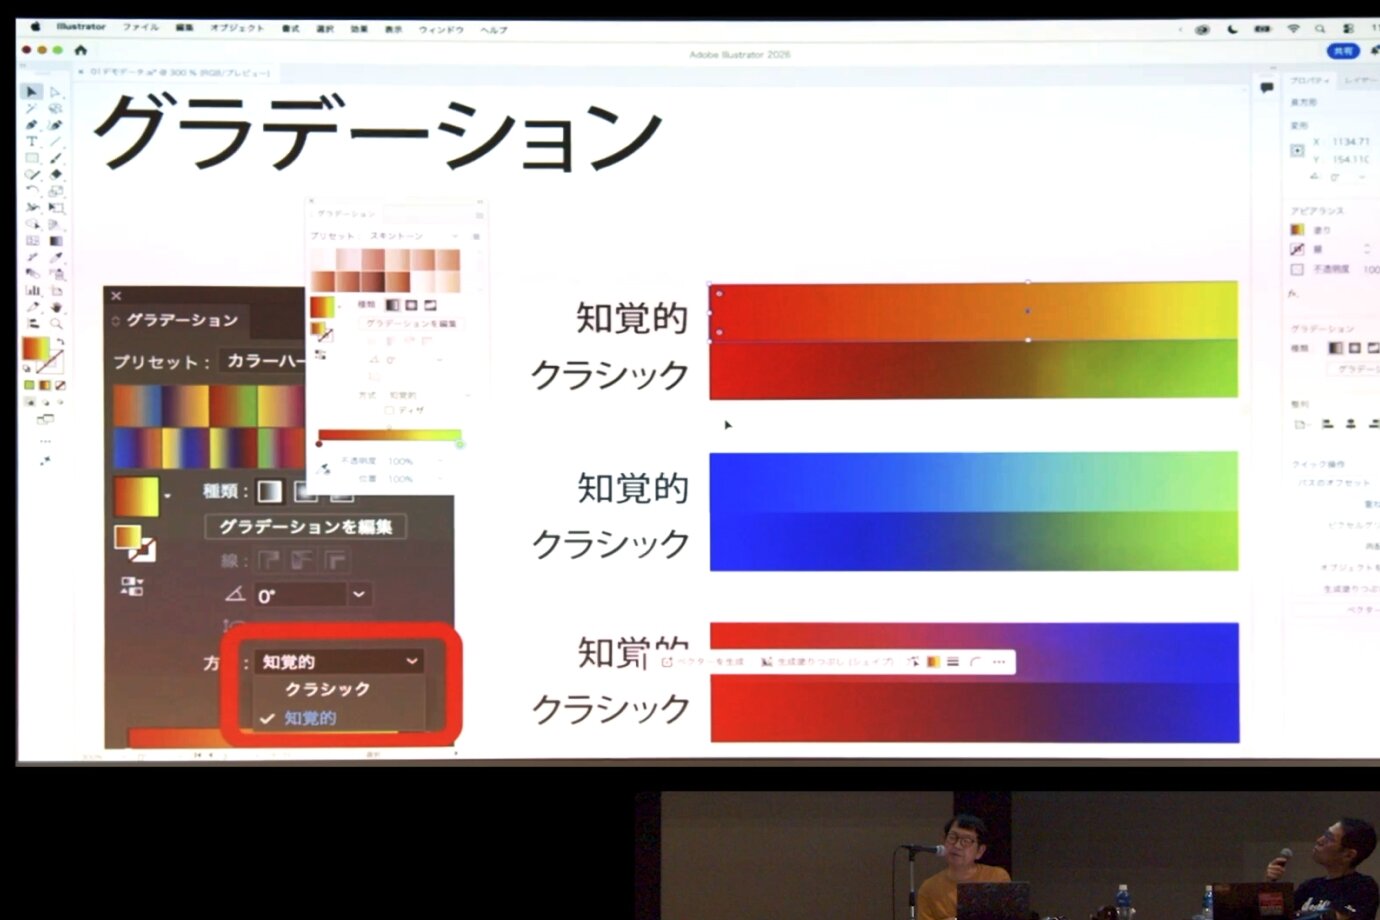The image size is (1380, 920).
Task: Click the green end stop on the gradient slider
Action: click(460, 443)
